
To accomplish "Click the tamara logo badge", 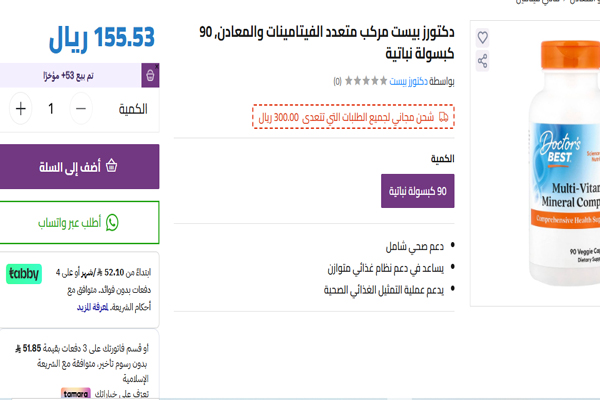I will point(23,395).
